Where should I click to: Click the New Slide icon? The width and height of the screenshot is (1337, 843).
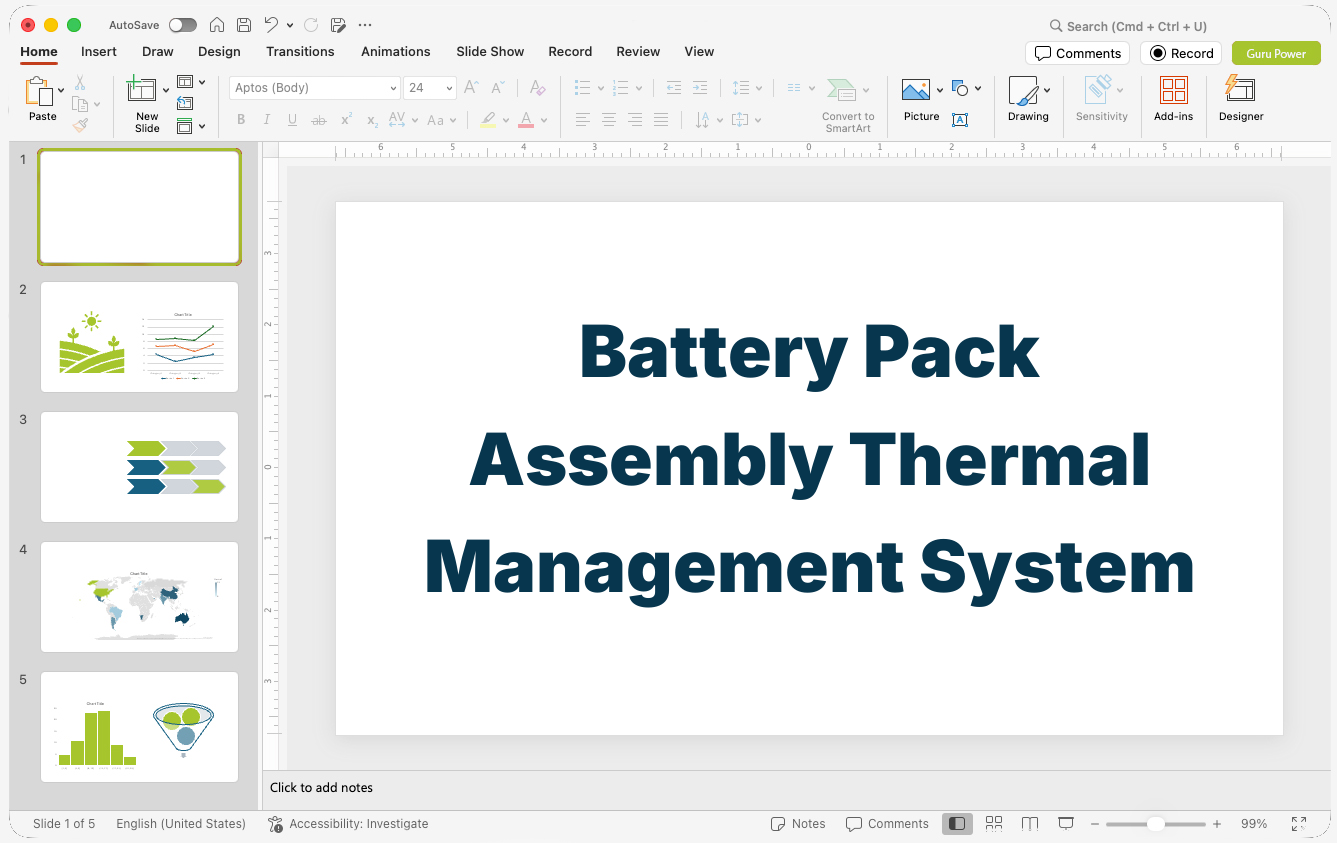click(x=142, y=90)
